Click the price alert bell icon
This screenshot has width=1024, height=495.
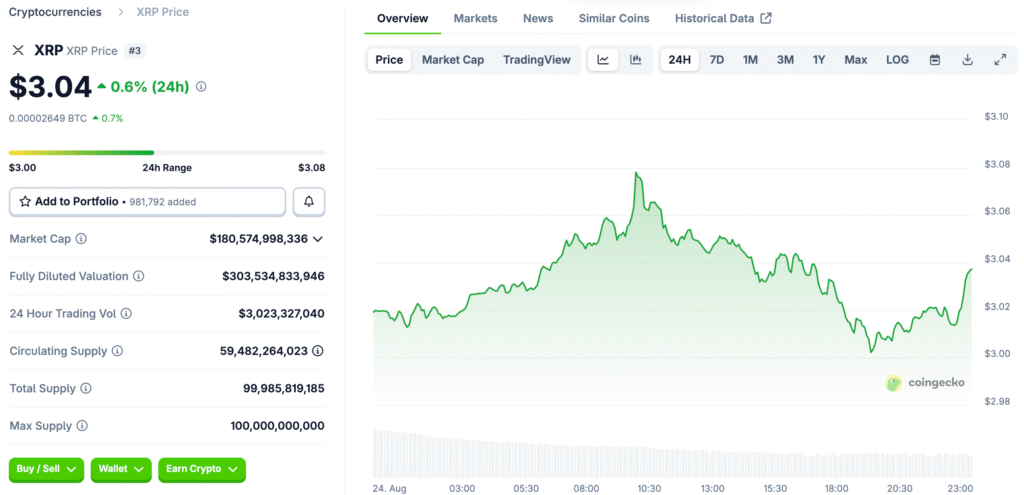click(x=309, y=202)
